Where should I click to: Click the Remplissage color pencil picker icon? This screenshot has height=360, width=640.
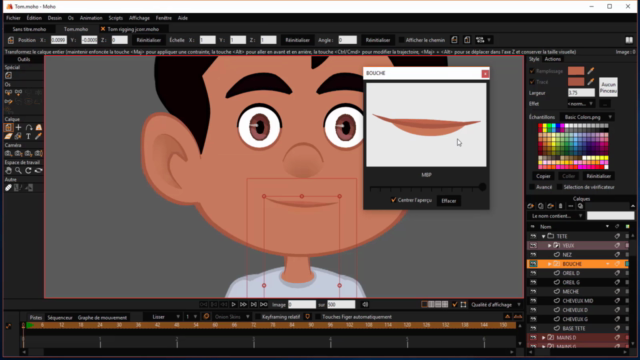(x=591, y=71)
